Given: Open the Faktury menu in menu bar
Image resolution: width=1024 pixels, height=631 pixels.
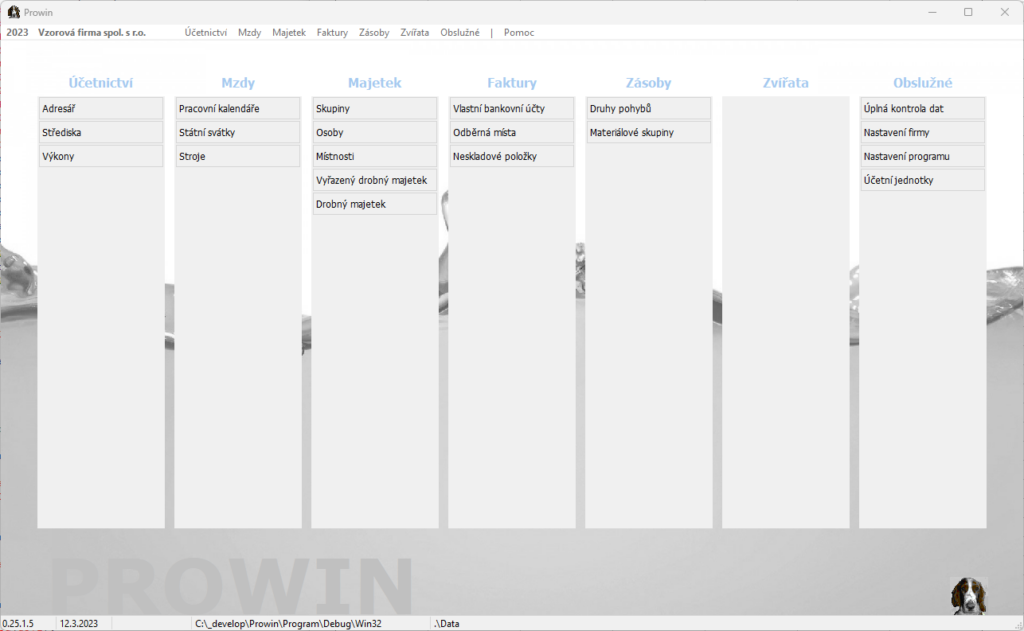Looking at the screenshot, I should coord(332,33).
